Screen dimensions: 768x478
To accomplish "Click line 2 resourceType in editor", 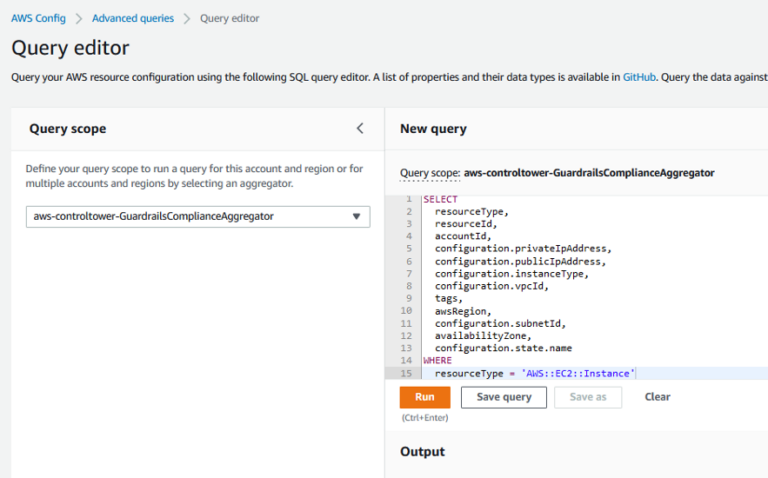I will [472, 212].
